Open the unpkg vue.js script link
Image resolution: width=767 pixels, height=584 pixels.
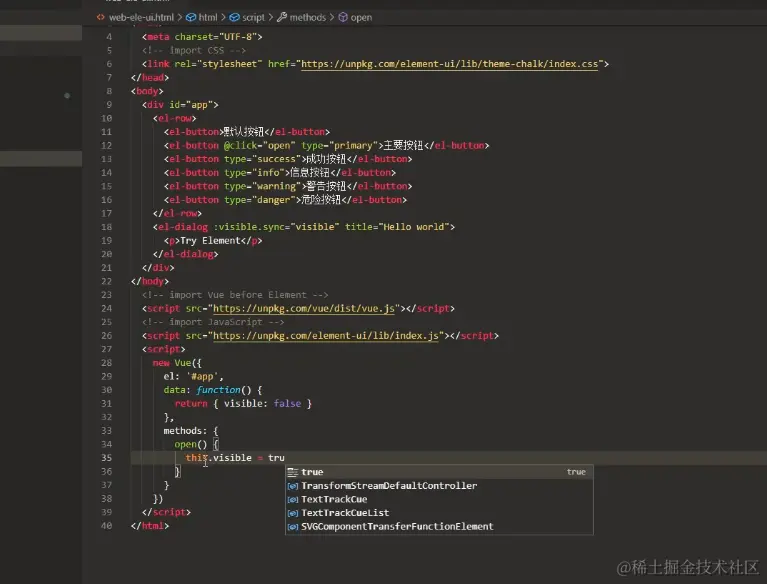point(304,309)
